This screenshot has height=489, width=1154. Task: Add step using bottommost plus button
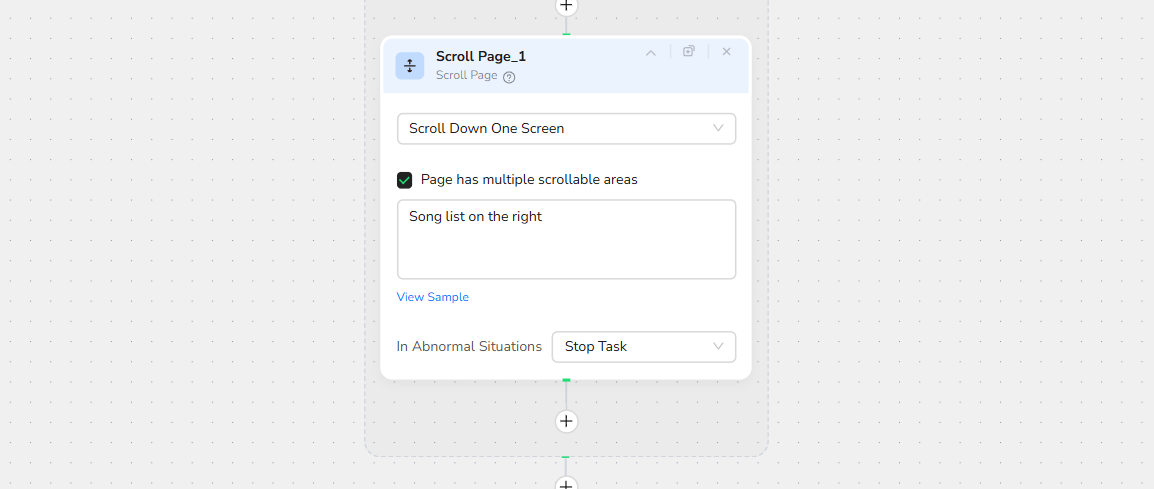pos(566,484)
